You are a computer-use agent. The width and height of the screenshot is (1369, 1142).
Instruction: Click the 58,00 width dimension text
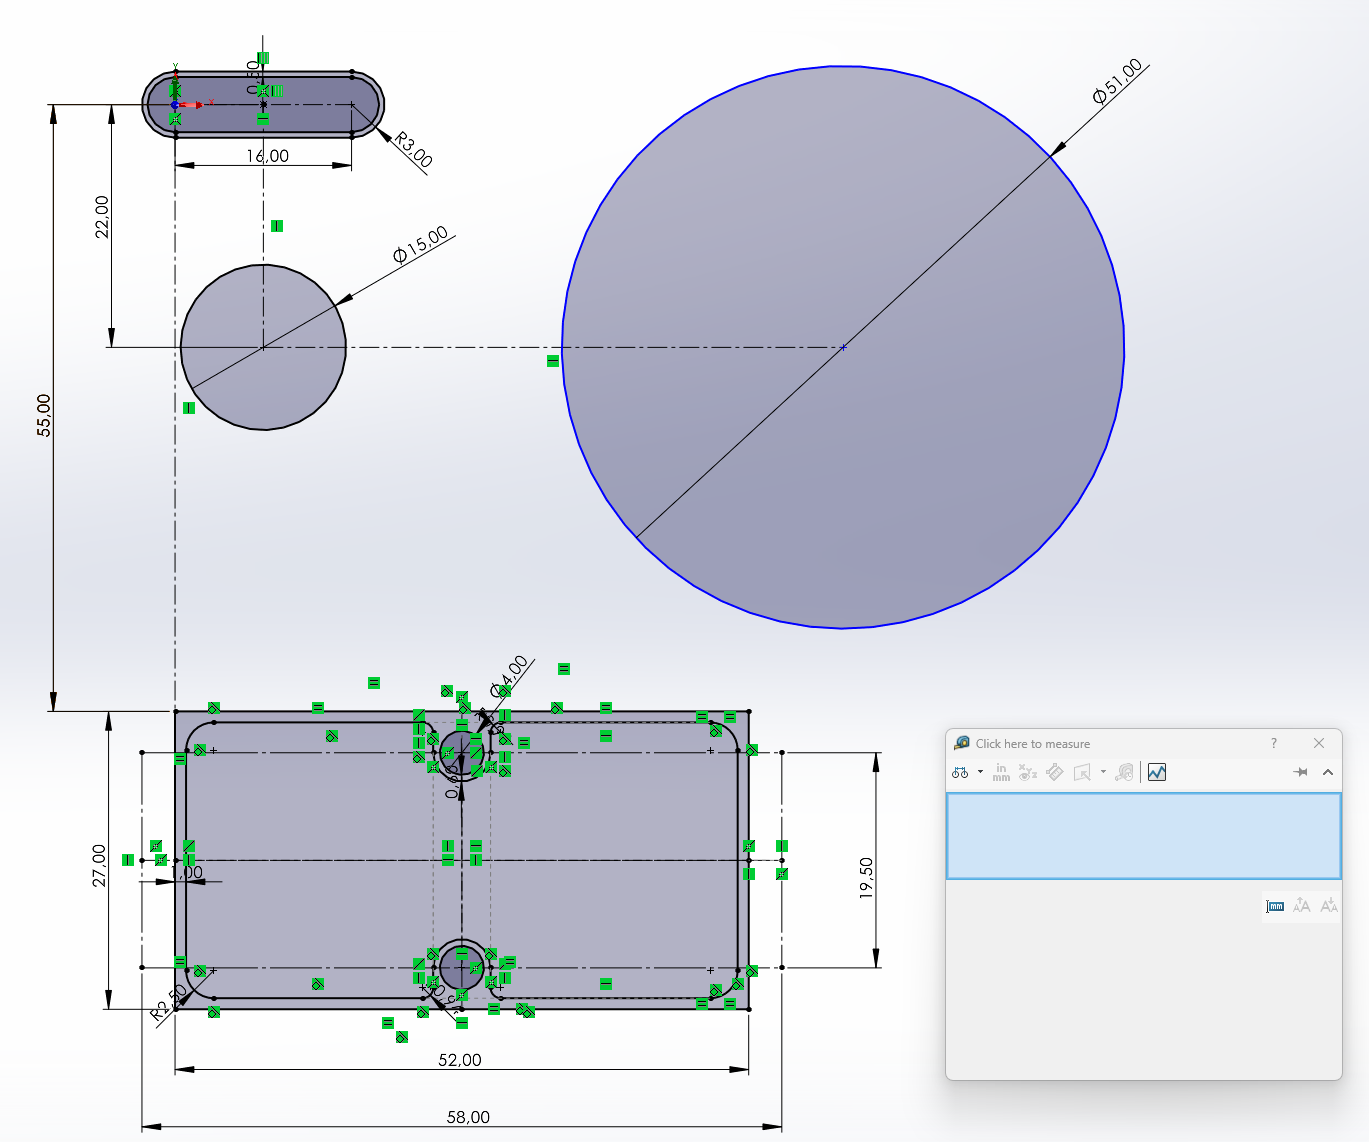pos(468,1117)
